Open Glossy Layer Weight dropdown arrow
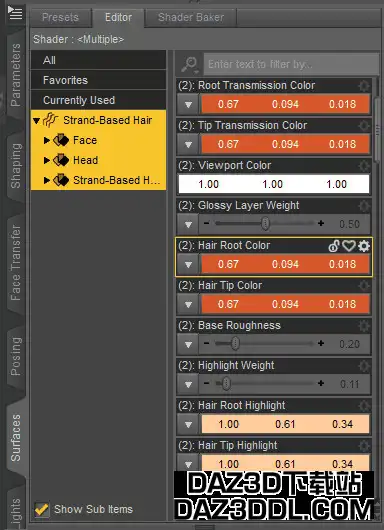The image size is (384, 530). 188,224
